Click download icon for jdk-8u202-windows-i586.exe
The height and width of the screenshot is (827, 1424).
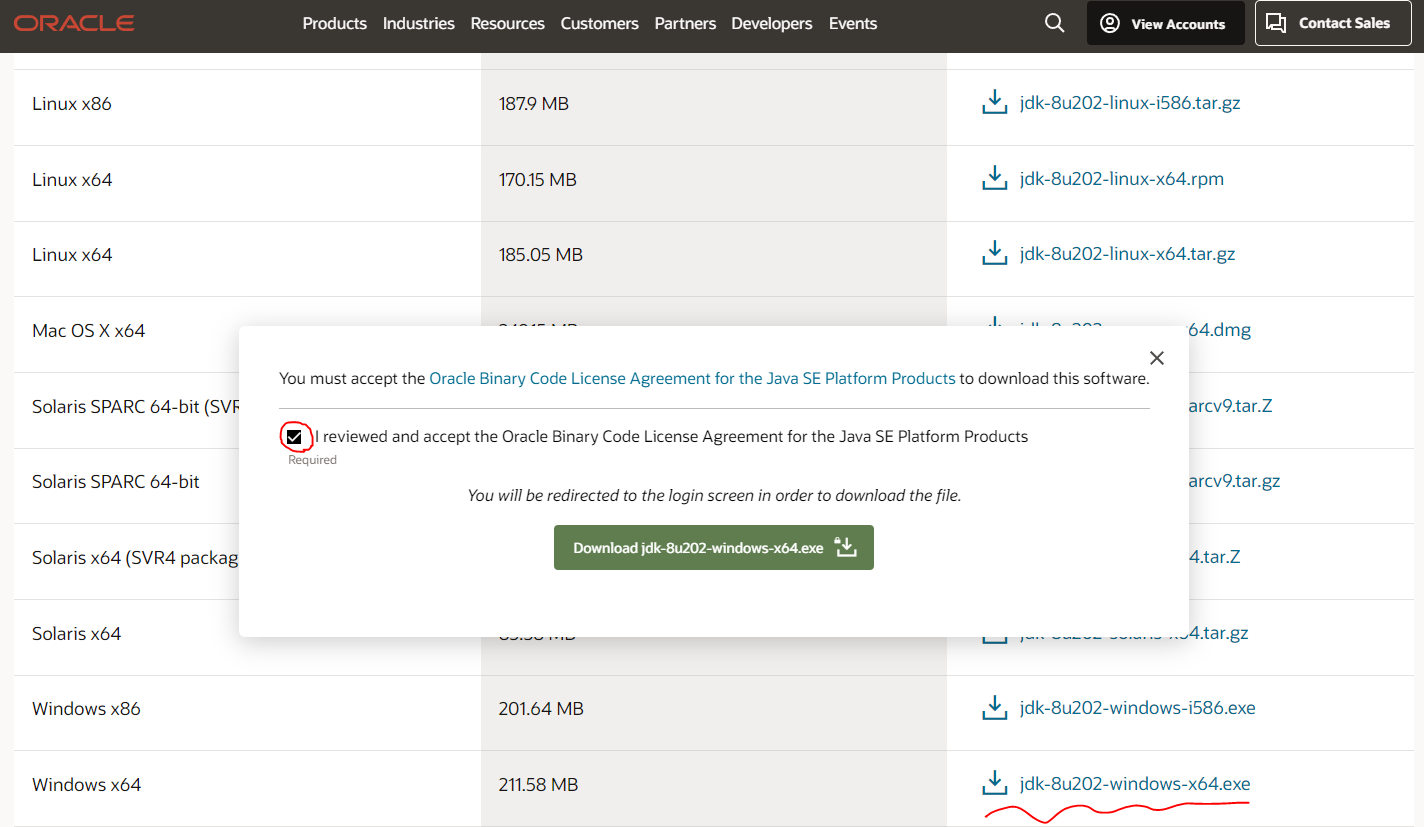(x=994, y=707)
